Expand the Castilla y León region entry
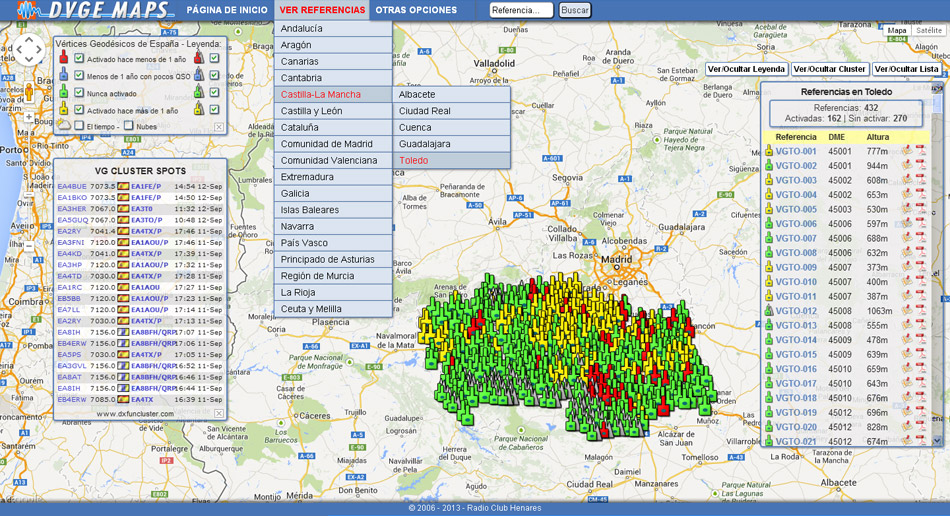Screen dimensions: 950x516 [x=333, y=111]
